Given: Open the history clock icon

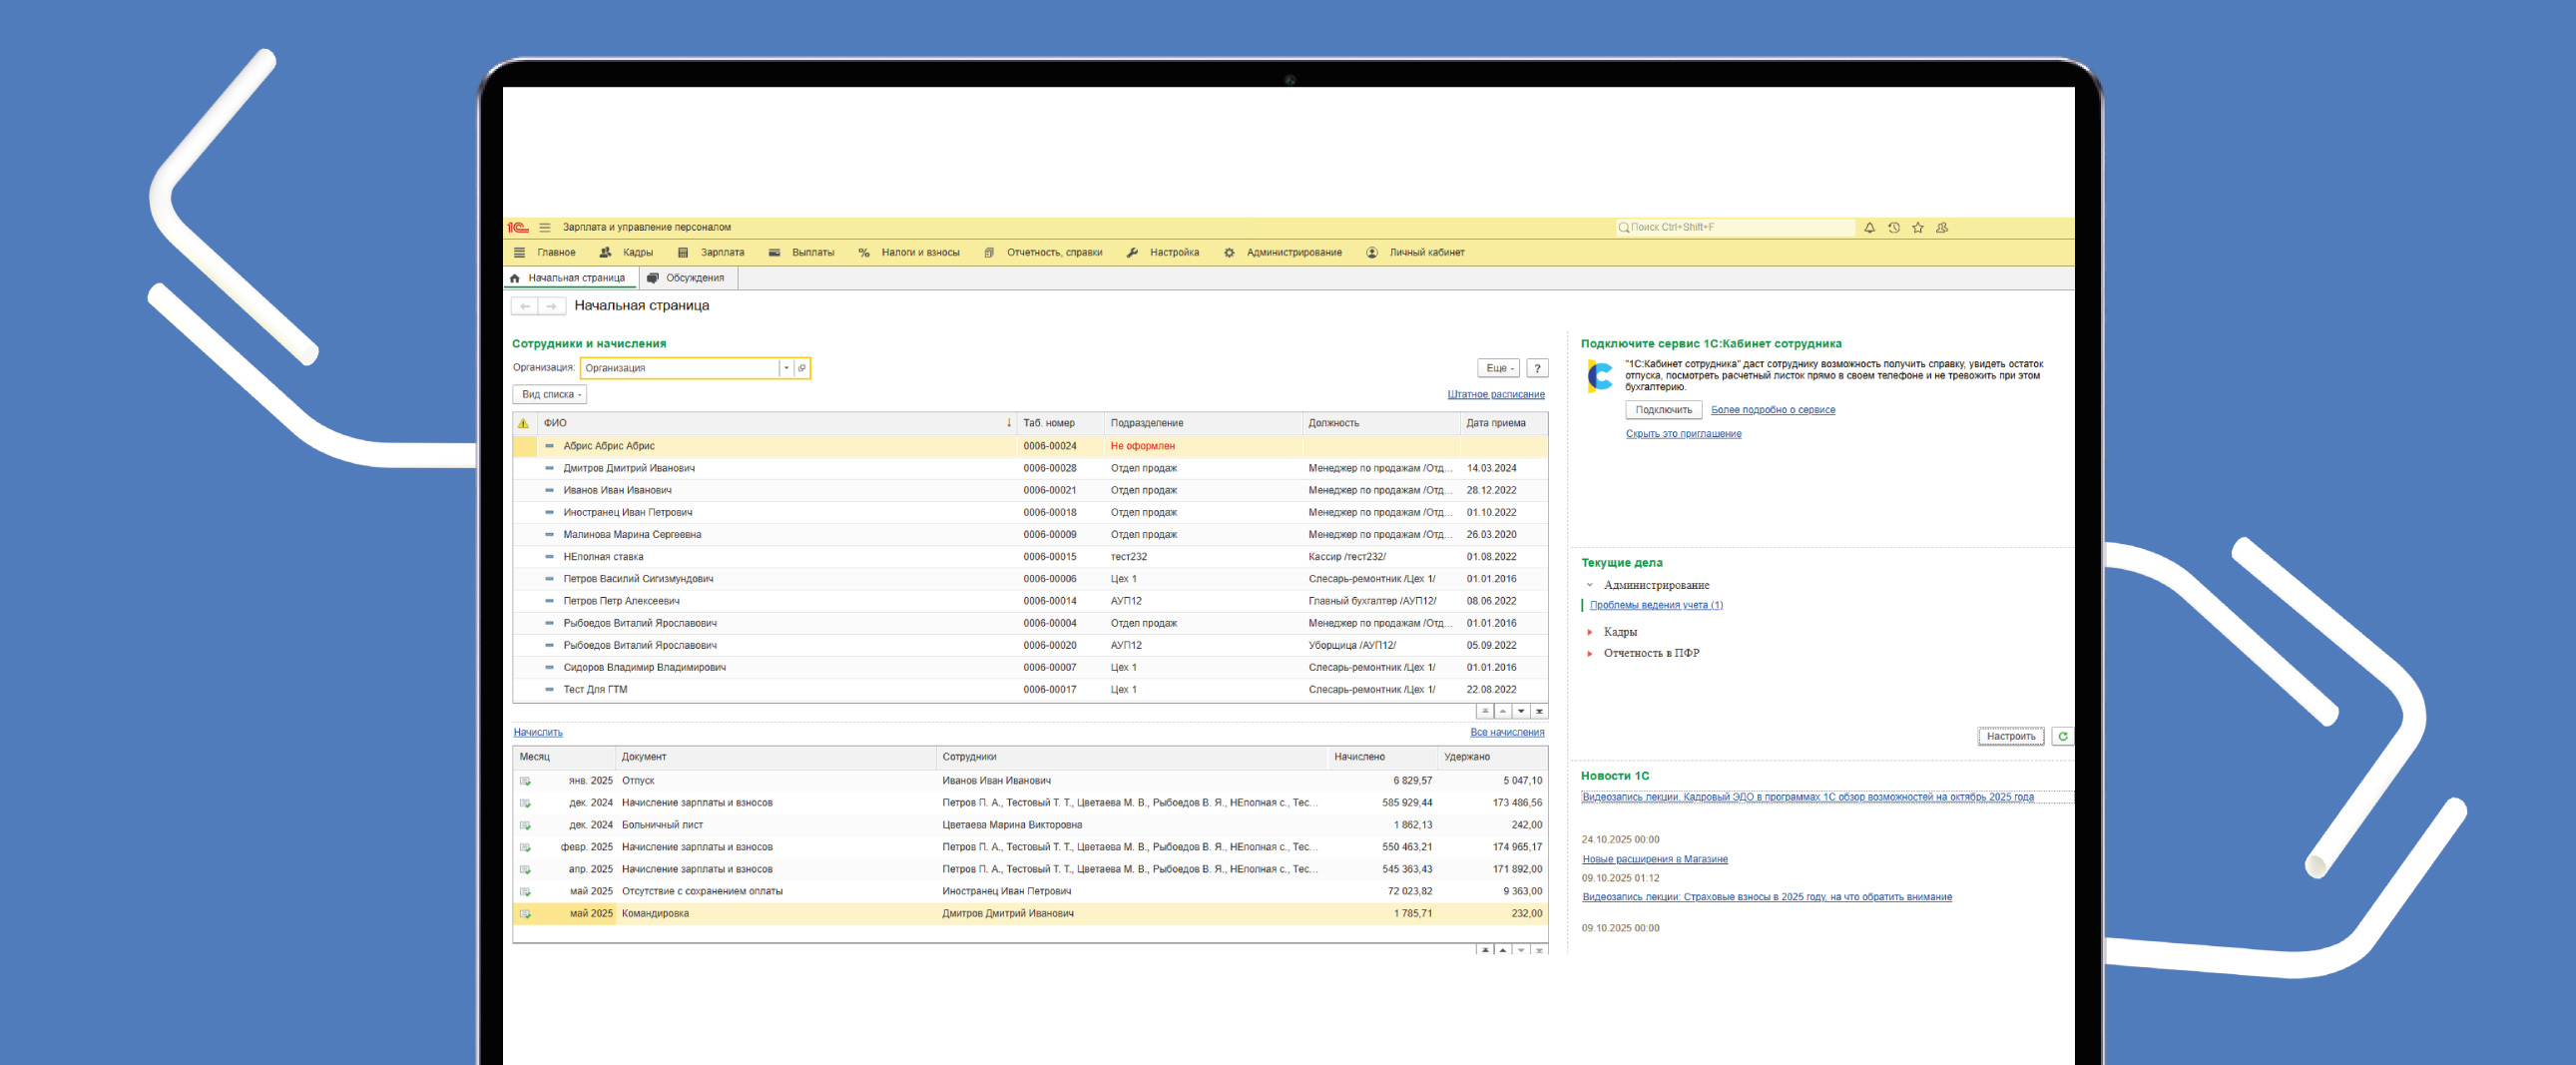Looking at the screenshot, I should pyautogui.click(x=1893, y=228).
